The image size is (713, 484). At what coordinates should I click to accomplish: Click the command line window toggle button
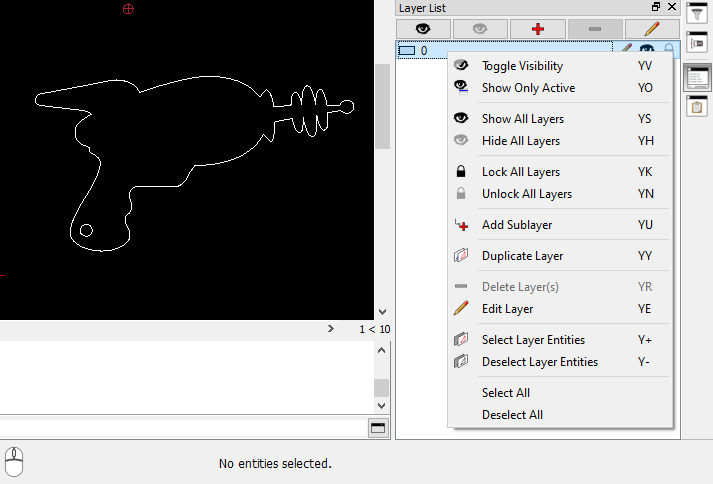(378, 428)
